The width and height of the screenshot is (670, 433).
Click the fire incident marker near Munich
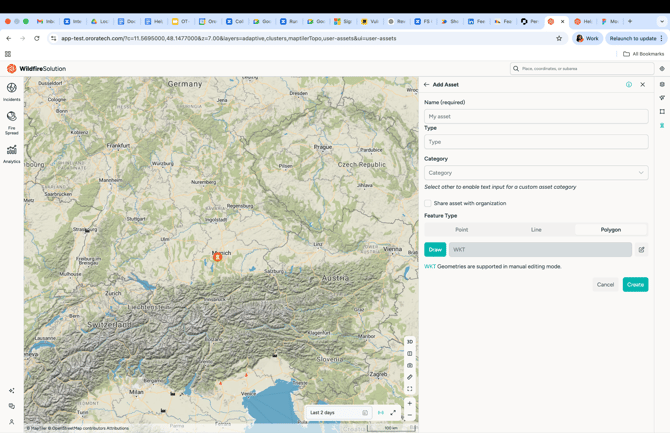(217, 257)
